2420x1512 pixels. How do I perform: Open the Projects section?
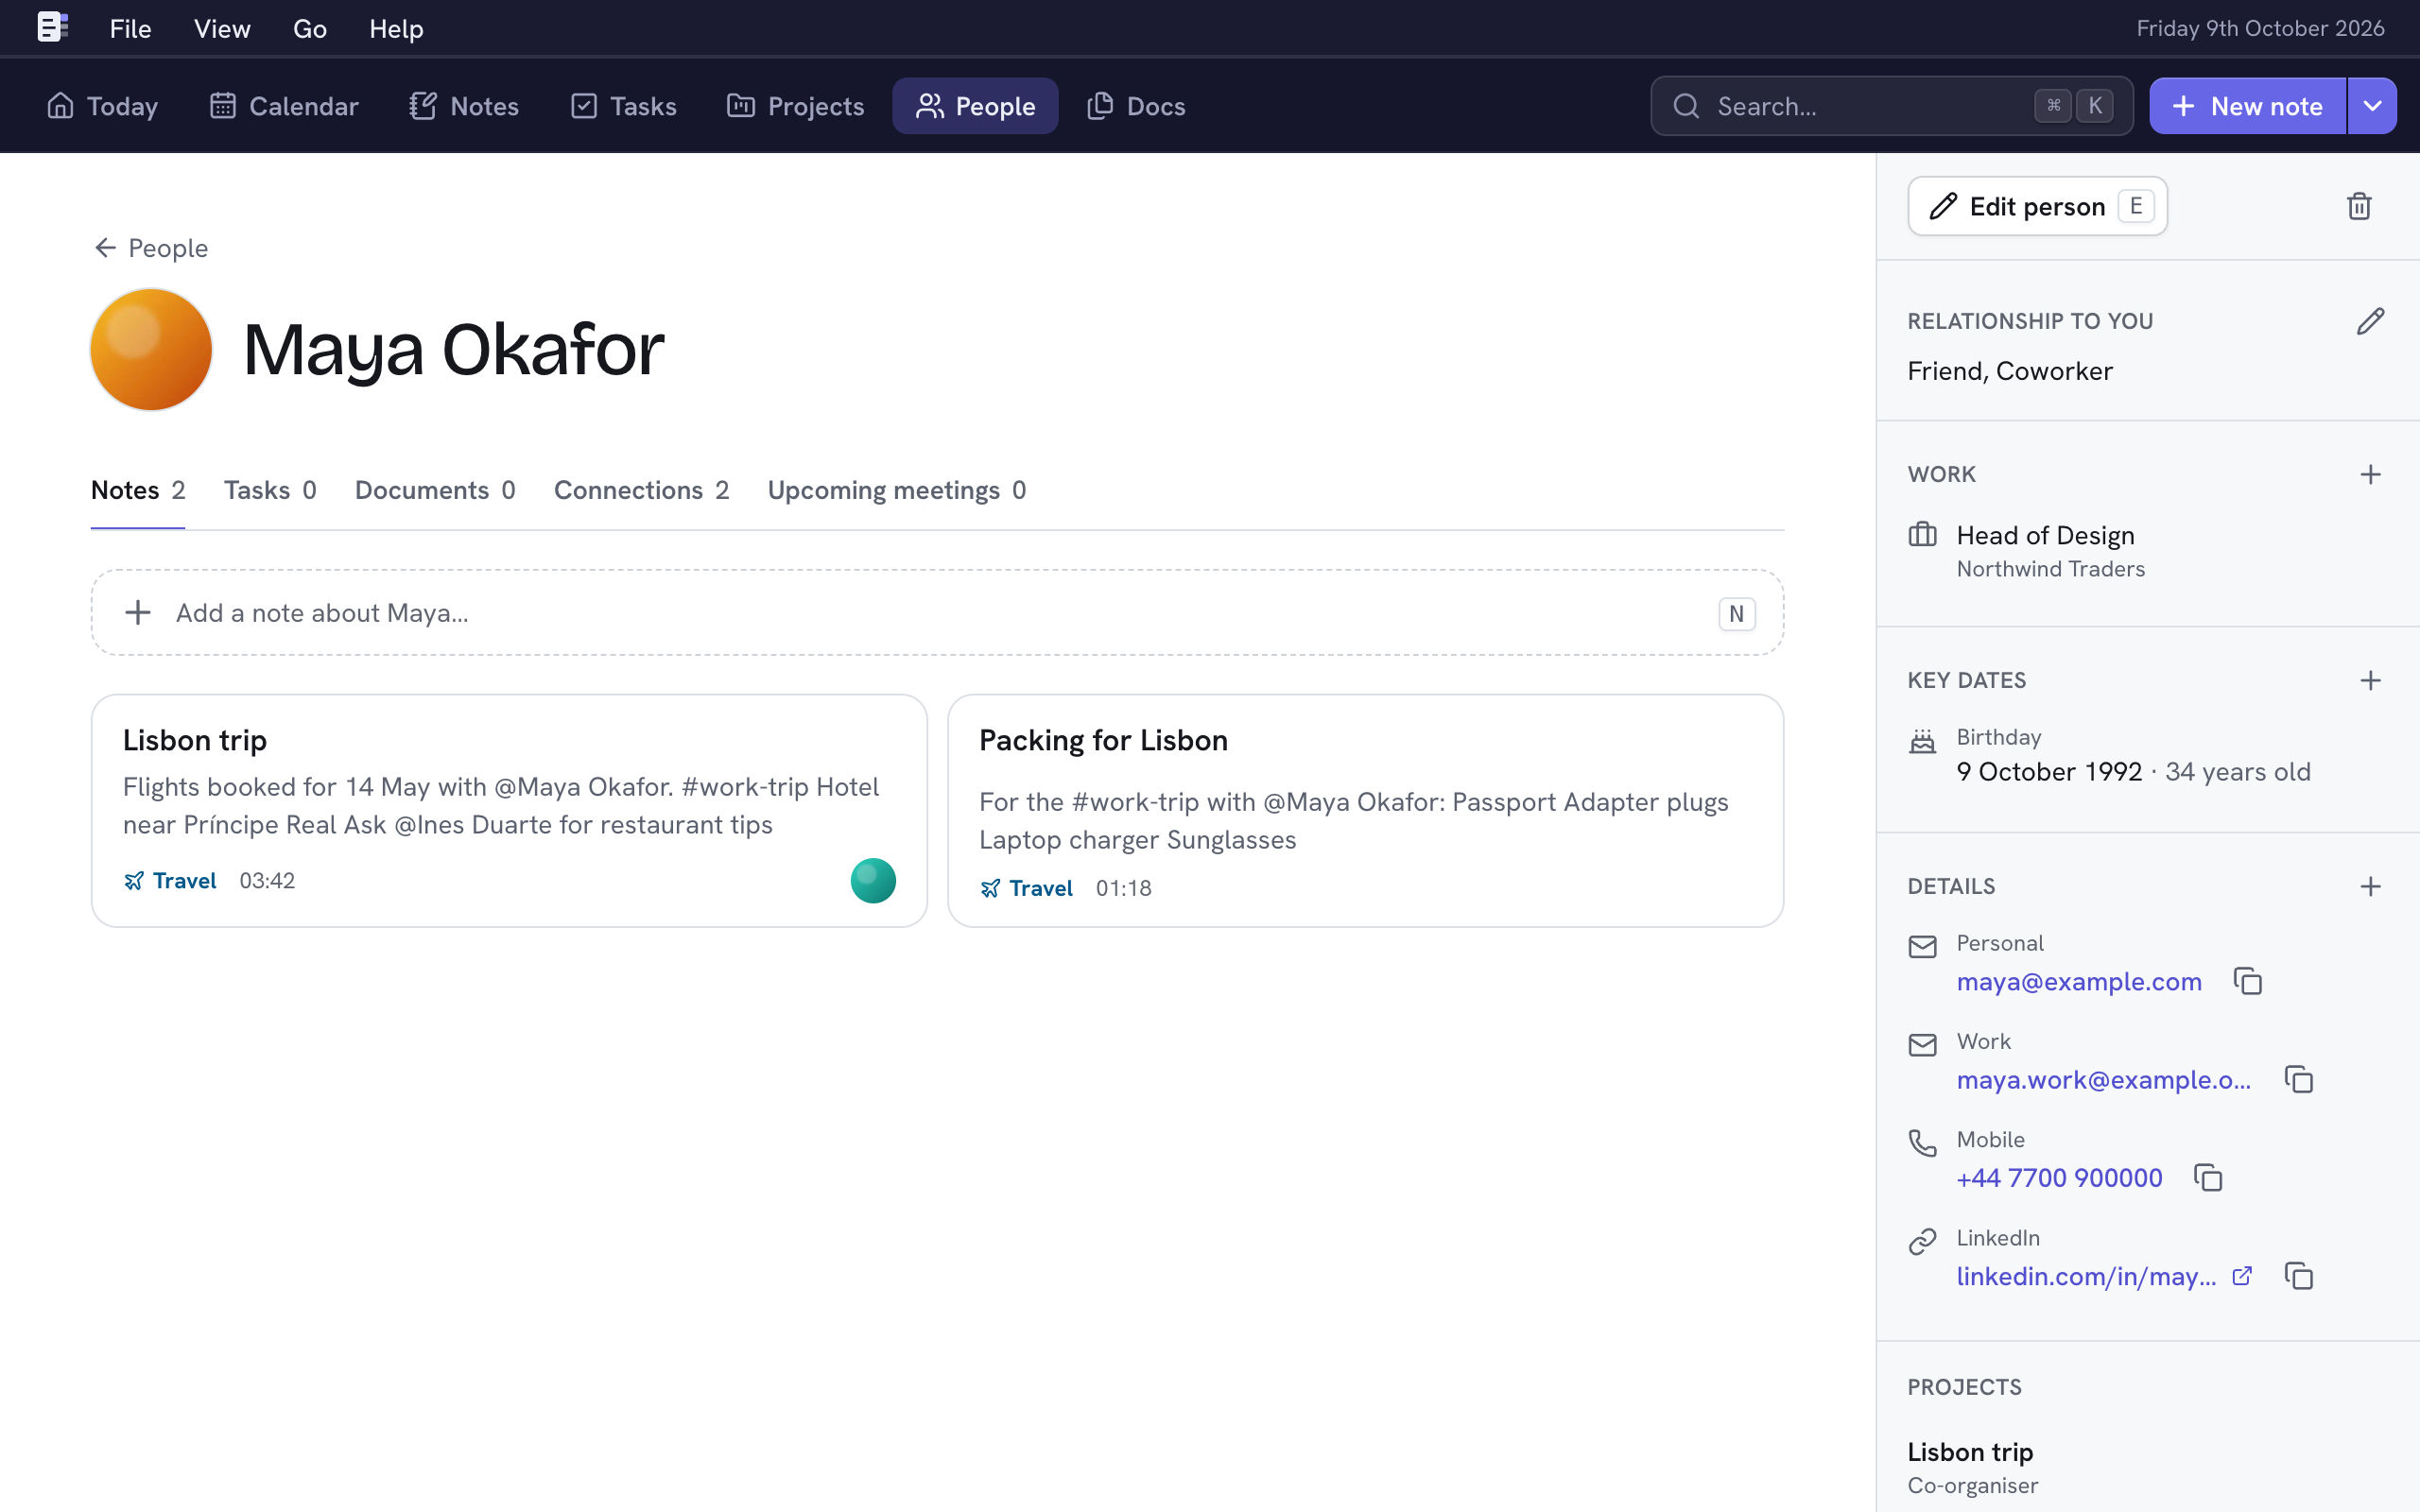(x=796, y=106)
